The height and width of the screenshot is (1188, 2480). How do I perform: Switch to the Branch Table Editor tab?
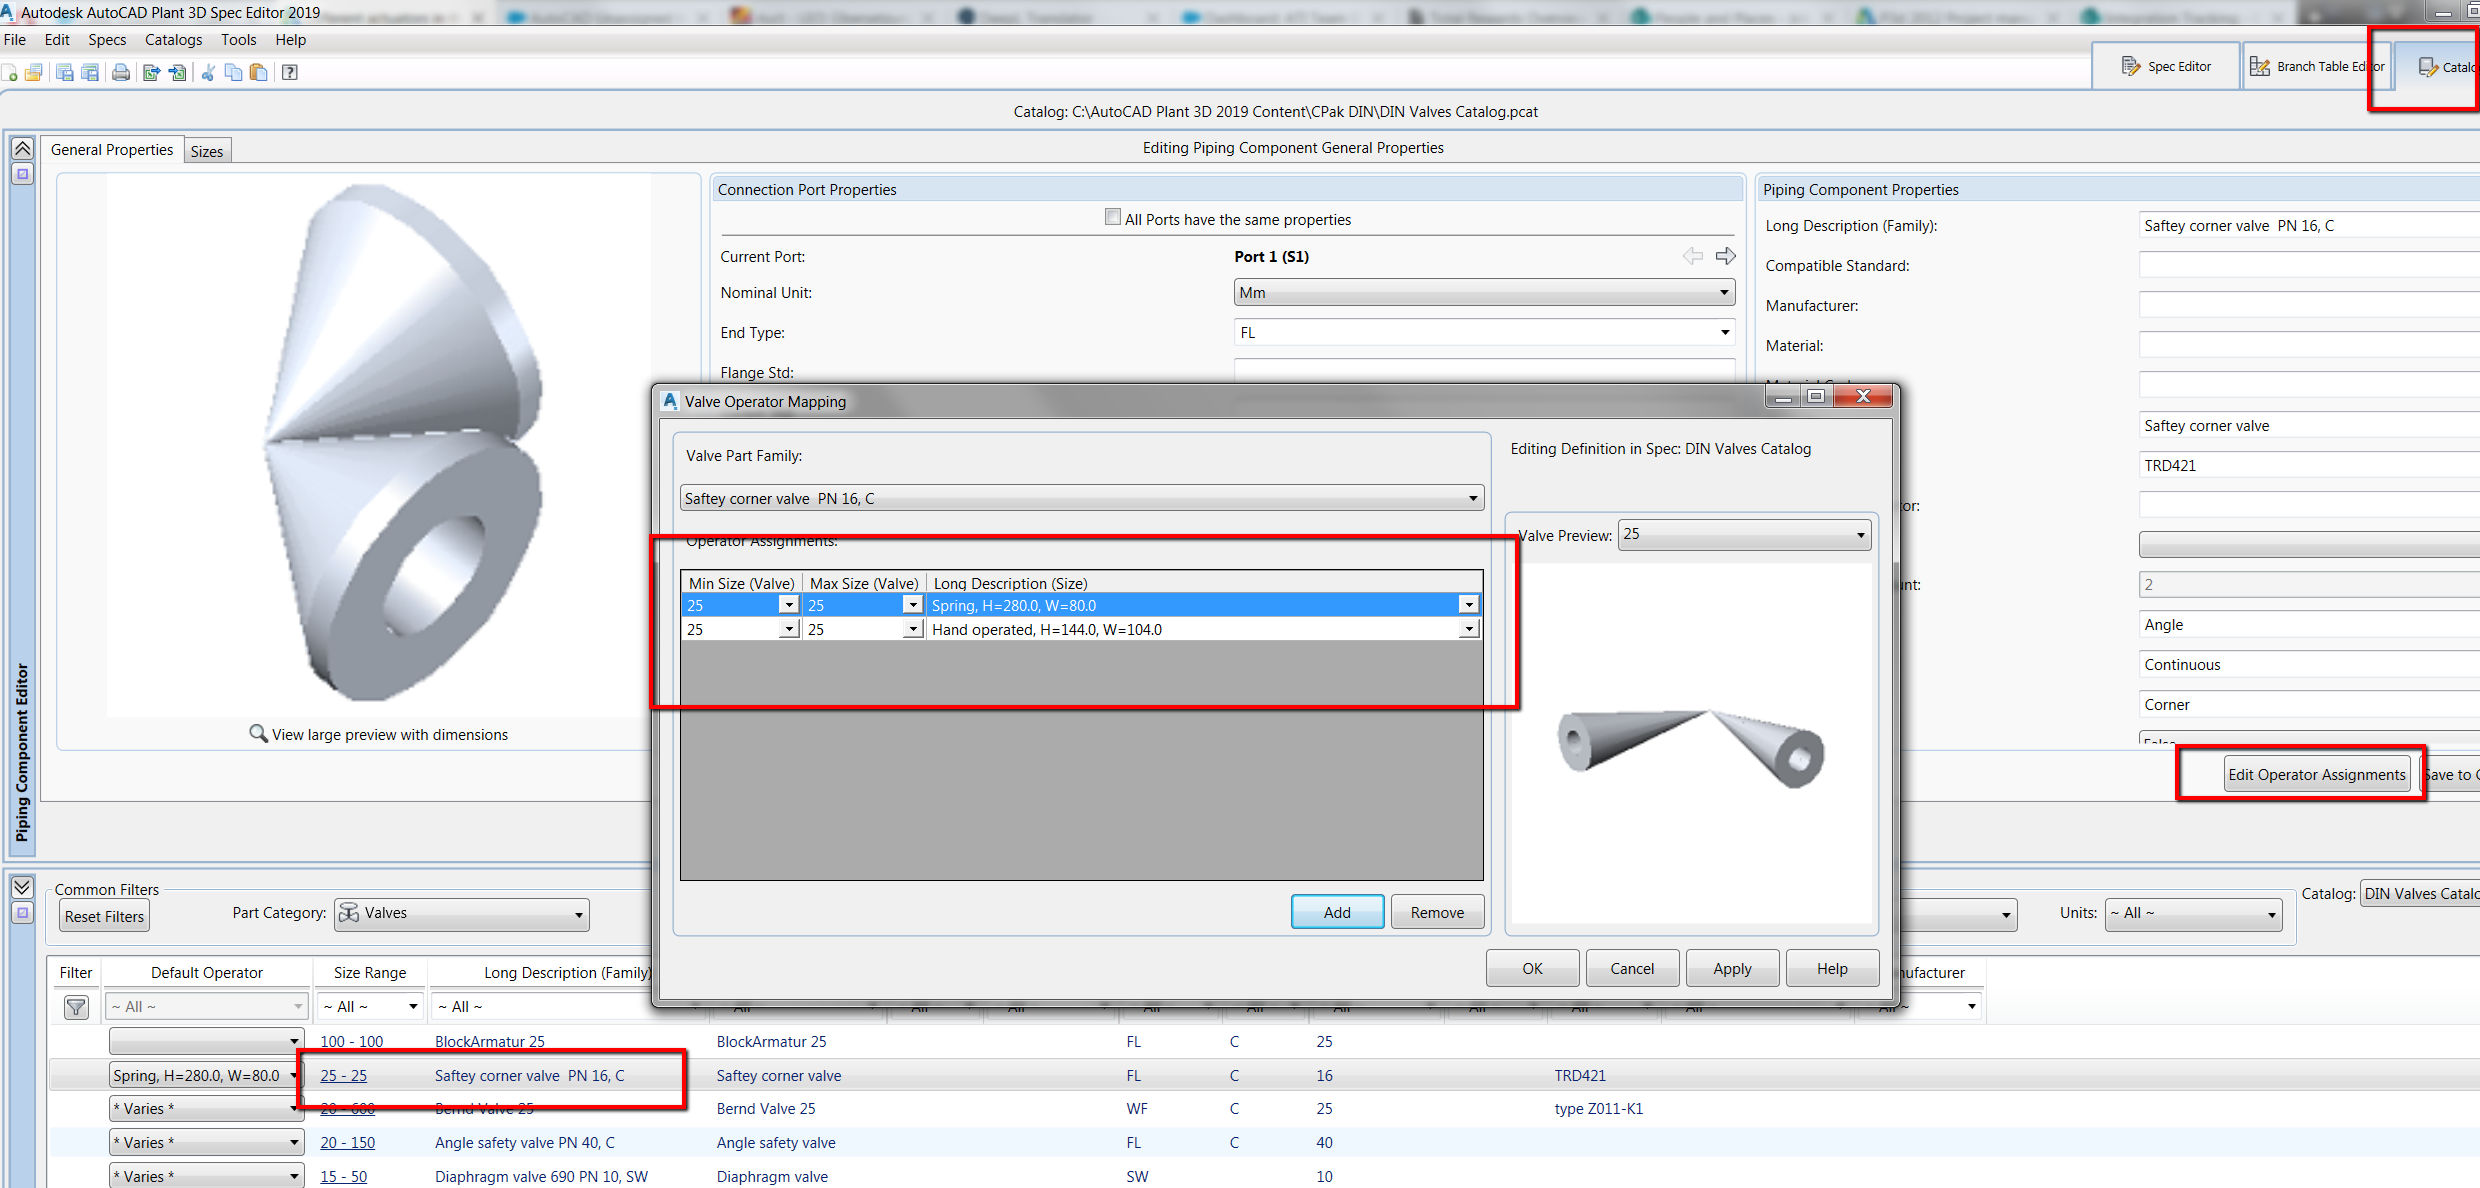click(2317, 66)
